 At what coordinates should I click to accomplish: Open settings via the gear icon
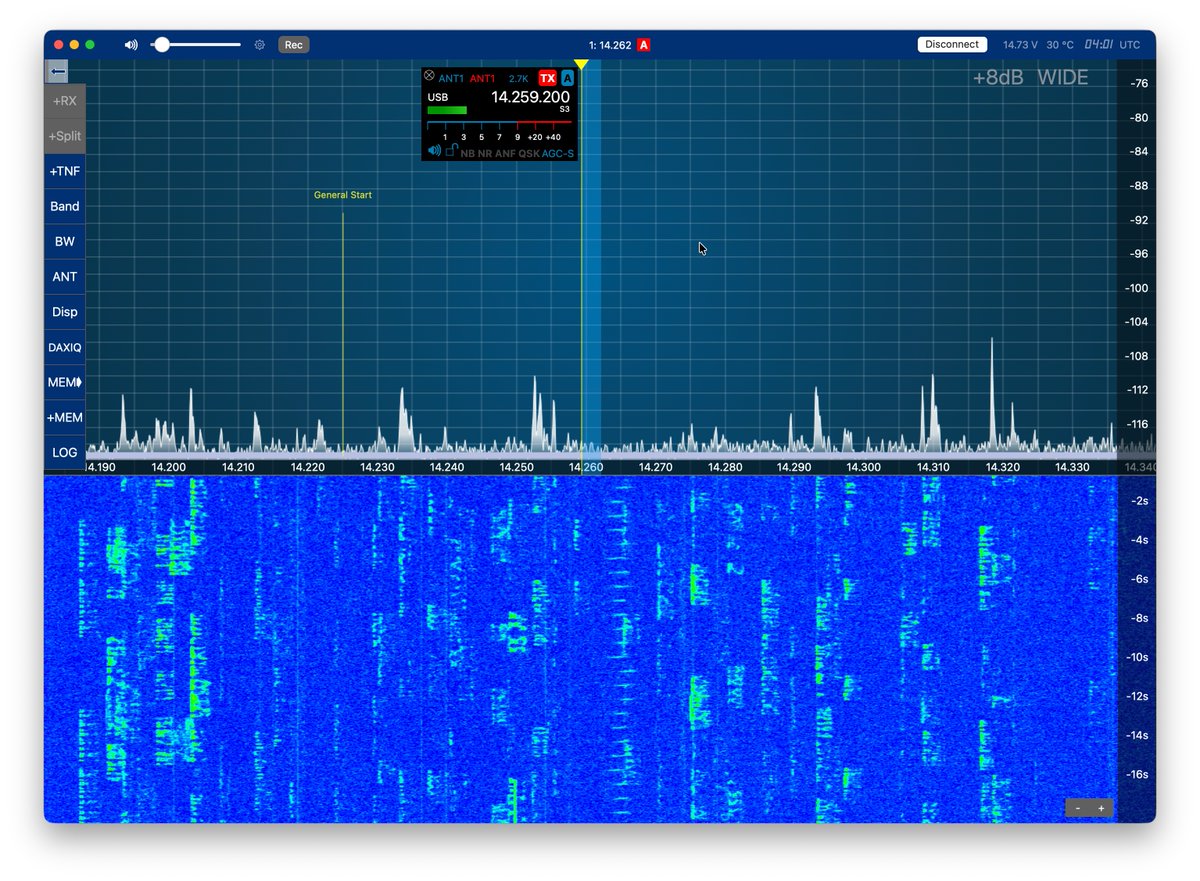(260, 45)
